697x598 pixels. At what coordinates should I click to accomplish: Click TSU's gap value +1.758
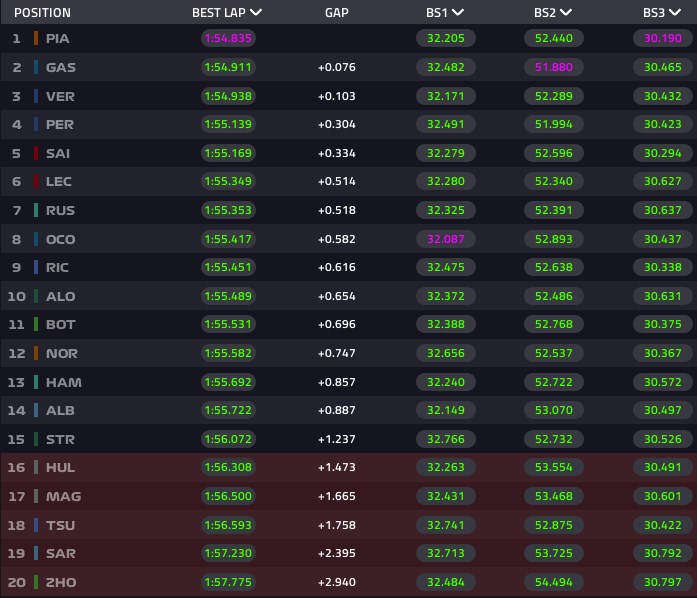(336, 525)
